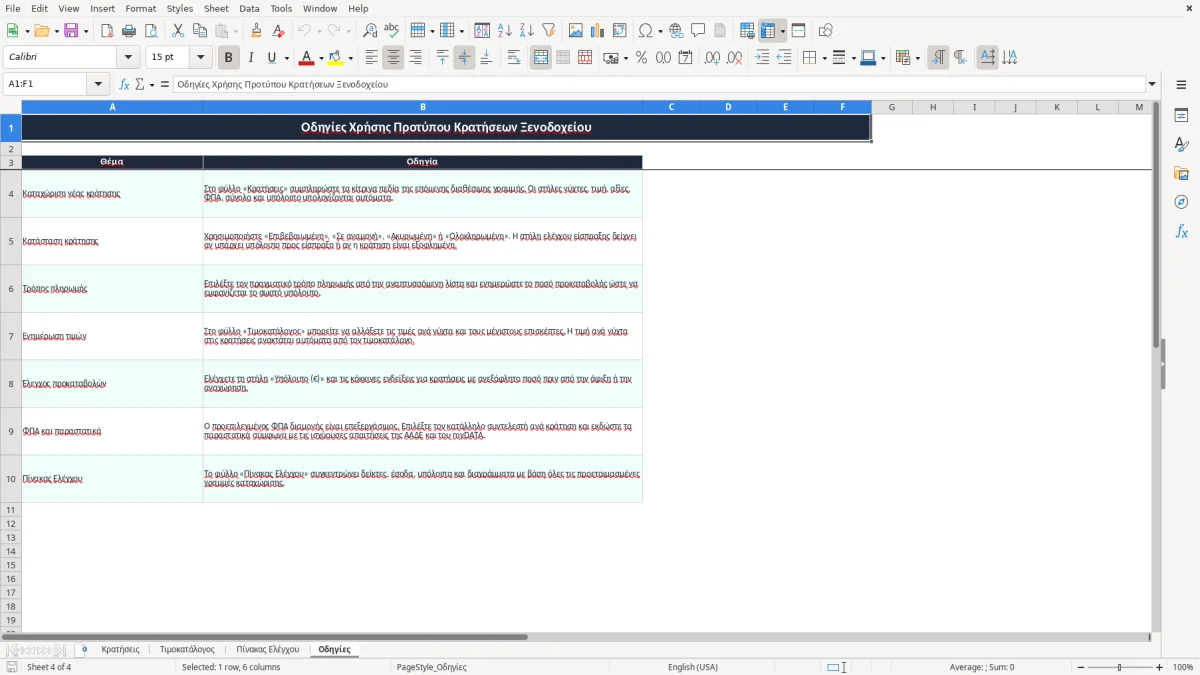Screen dimensions: 1200x675
Task: Expand the formula bar
Action: point(1152,85)
